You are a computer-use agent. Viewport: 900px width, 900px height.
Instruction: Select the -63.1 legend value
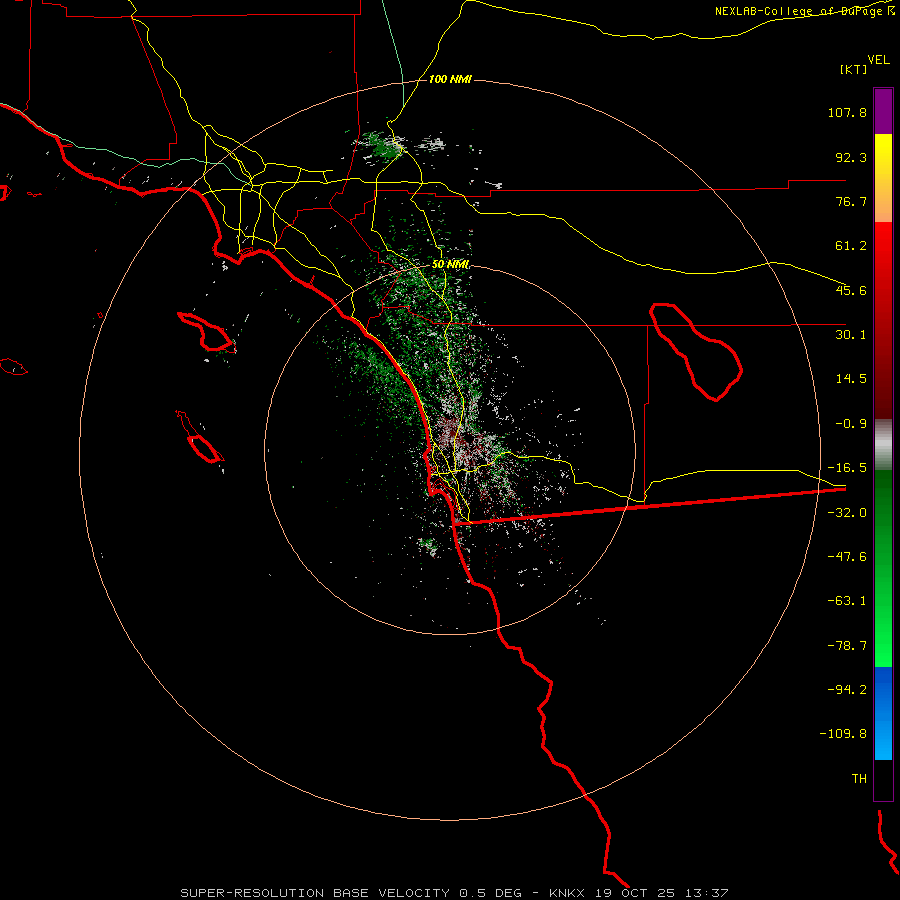[x=847, y=601]
